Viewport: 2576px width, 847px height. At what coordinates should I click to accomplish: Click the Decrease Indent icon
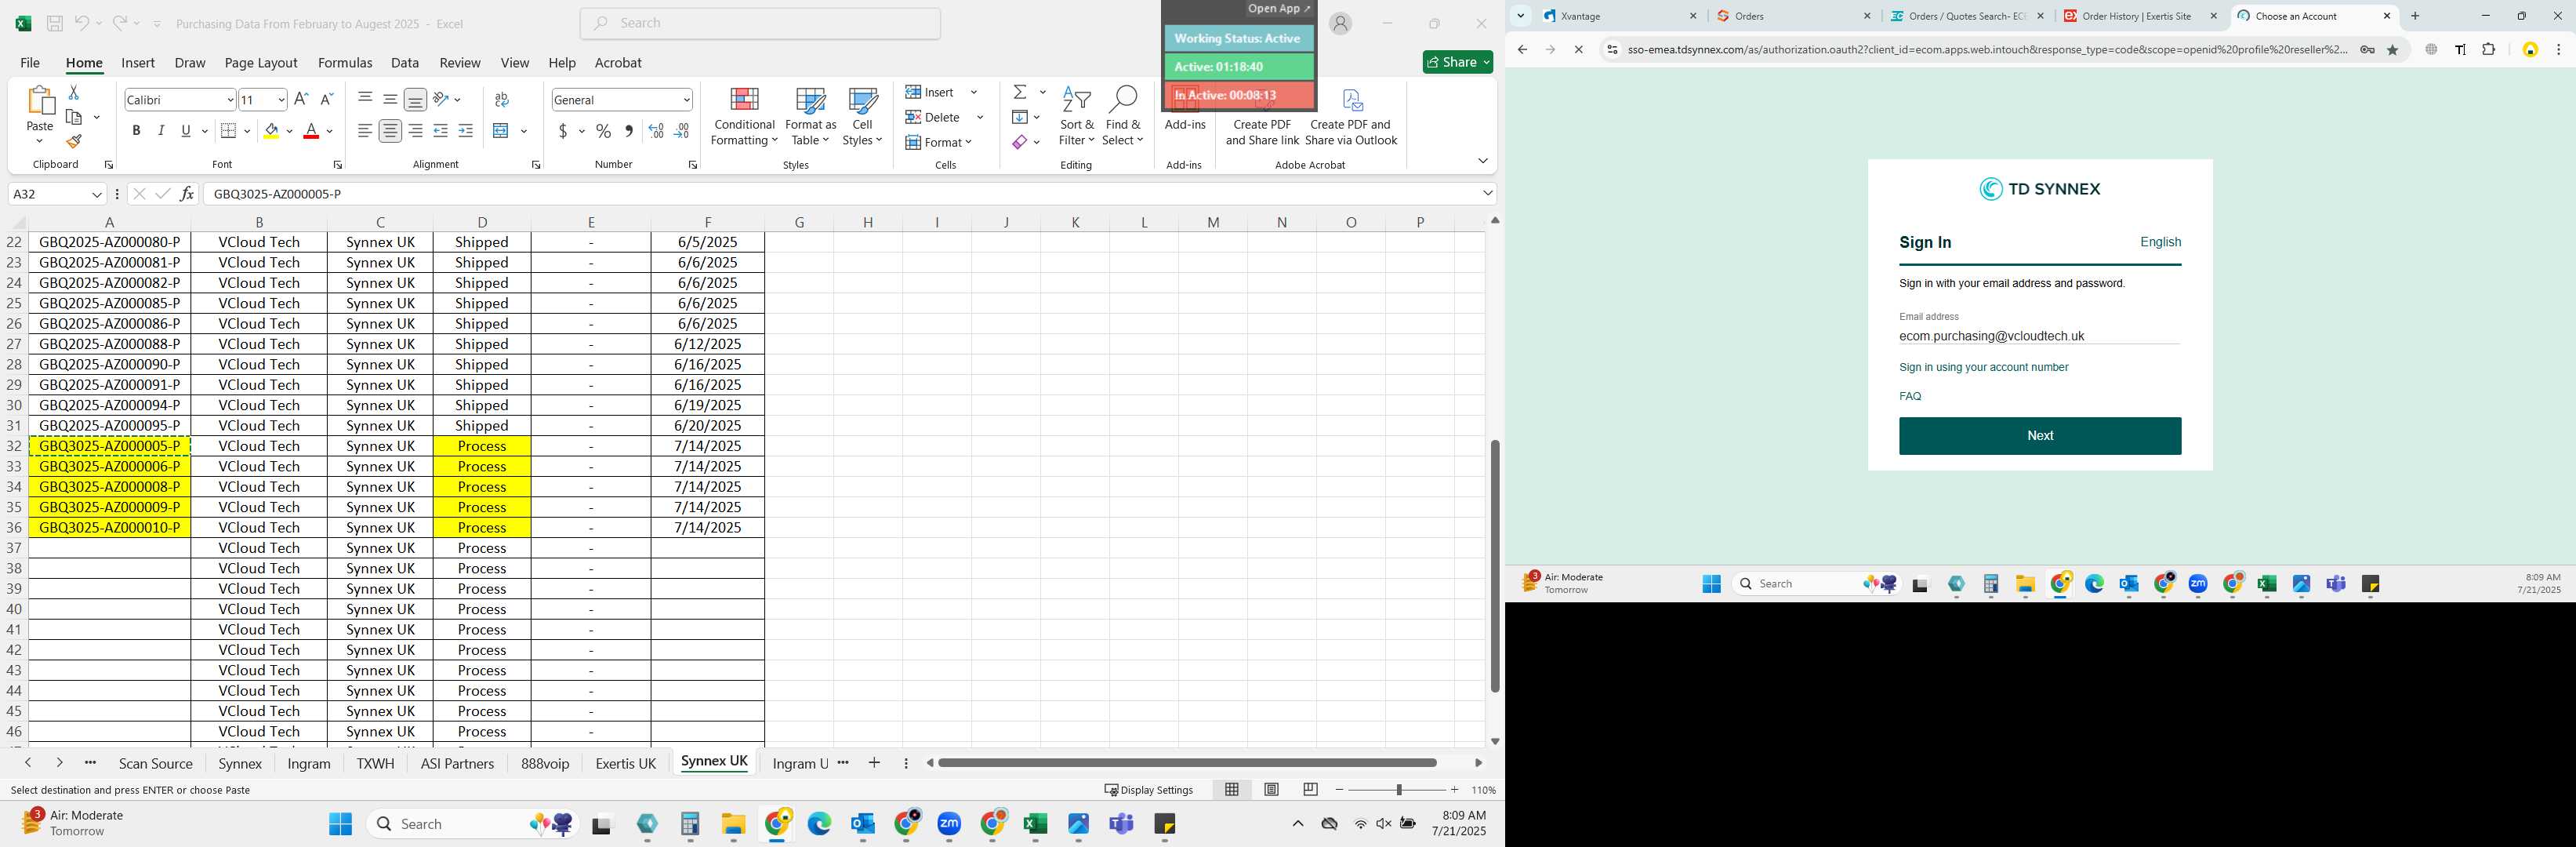point(440,131)
